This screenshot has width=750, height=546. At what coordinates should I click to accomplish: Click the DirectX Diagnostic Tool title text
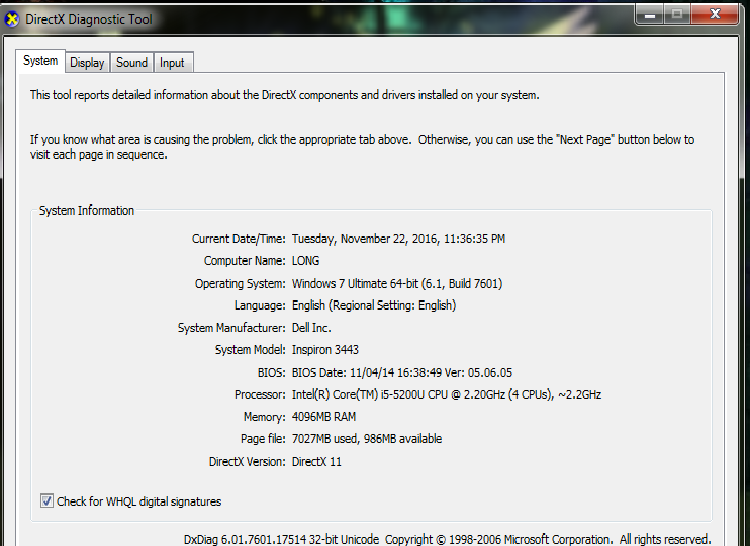coord(88,20)
